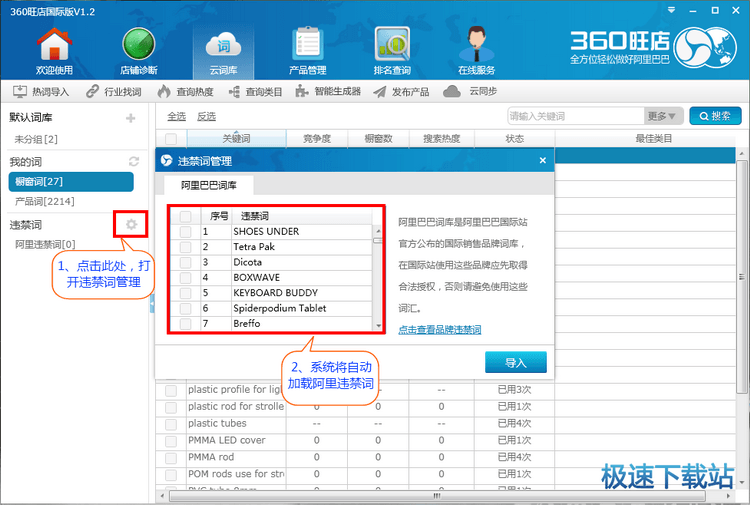Click 全选 to select all keywords
The height and width of the screenshot is (505, 750).
pyautogui.click(x=176, y=116)
